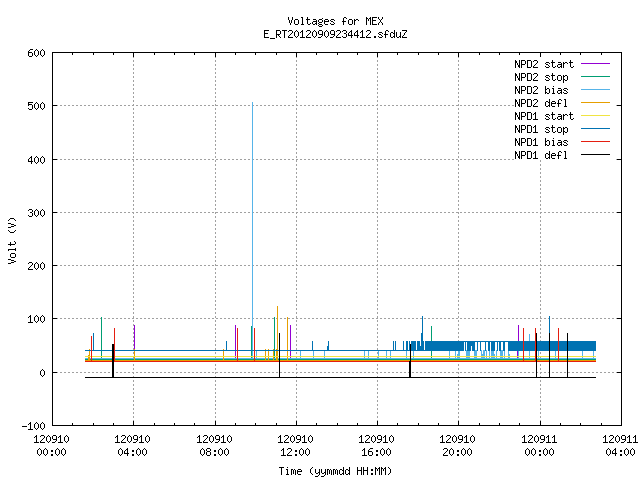
Task: Click the NPD1 defl legend label
Action: pyautogui.click(x=541, y=156)
